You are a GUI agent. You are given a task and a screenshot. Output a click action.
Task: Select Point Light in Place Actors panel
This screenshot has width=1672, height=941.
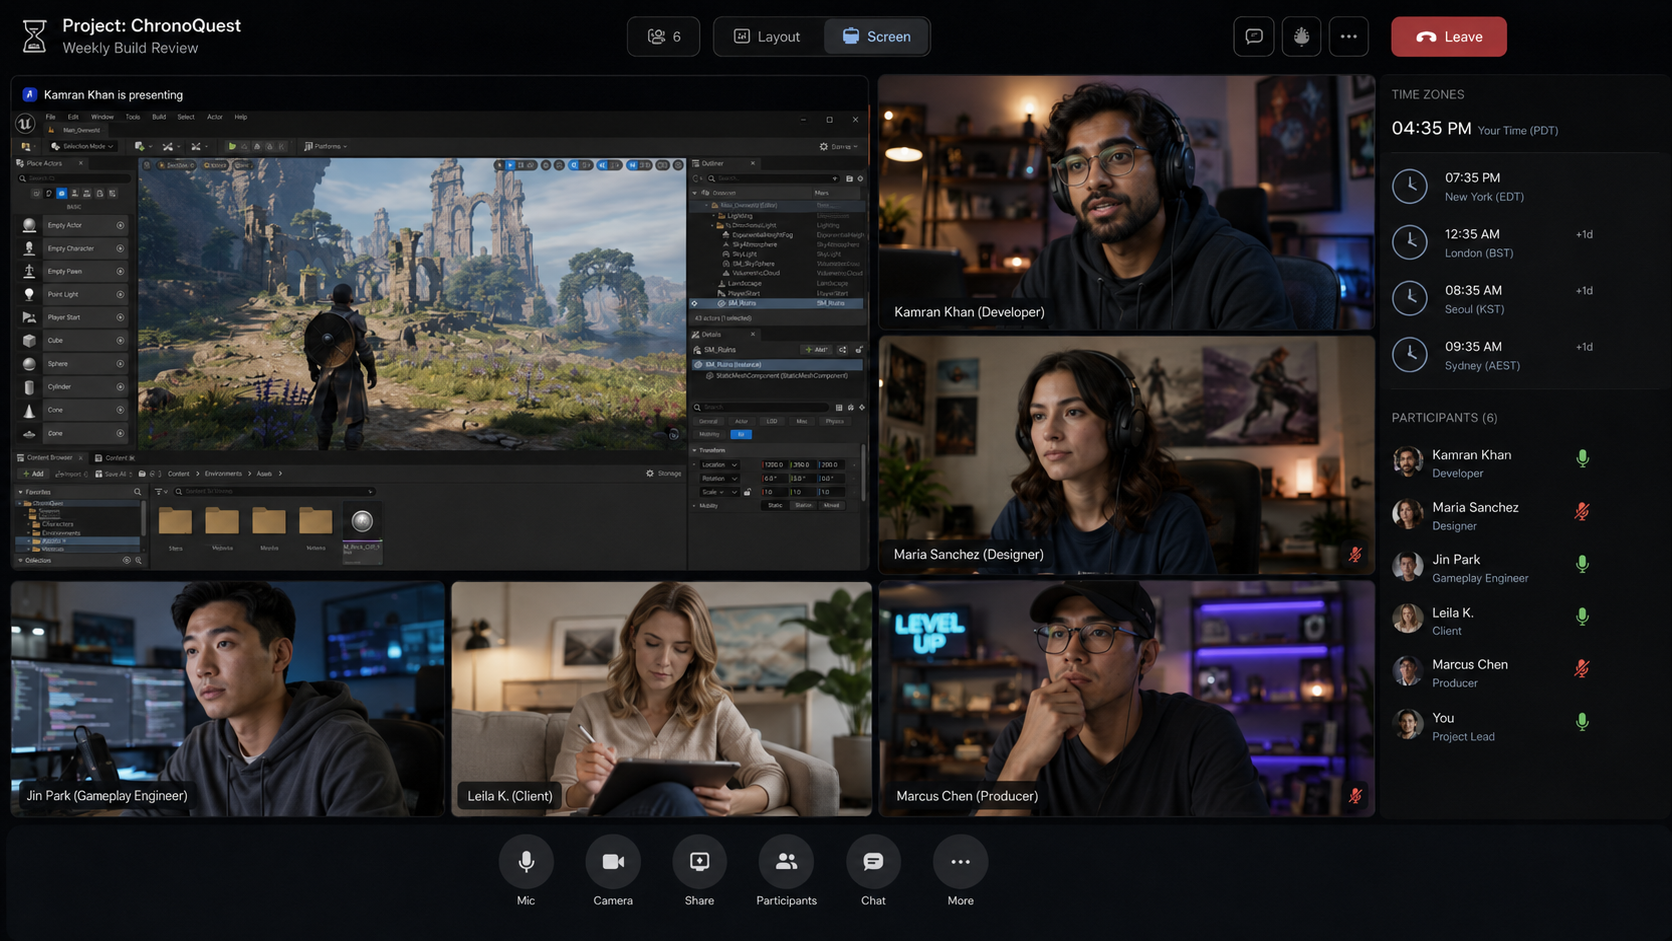(x=73, y=294)
